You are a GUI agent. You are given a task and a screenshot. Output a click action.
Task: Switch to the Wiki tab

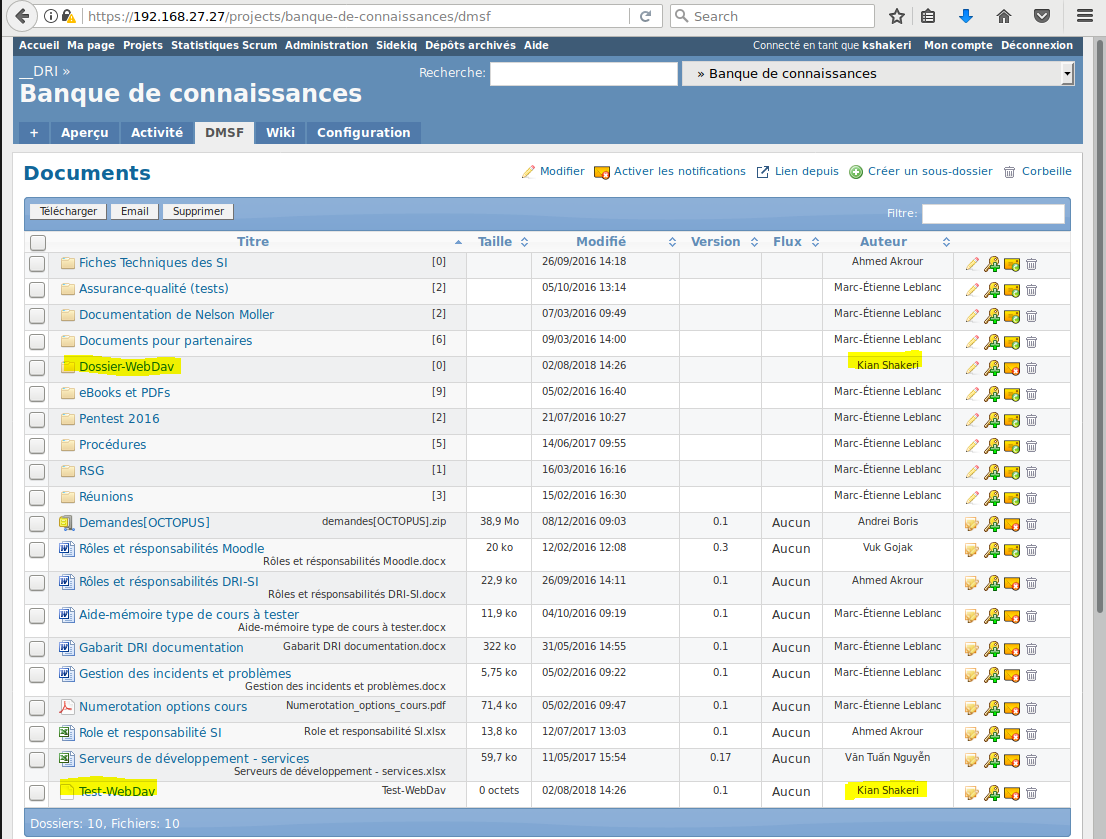(x=280, y=132)
